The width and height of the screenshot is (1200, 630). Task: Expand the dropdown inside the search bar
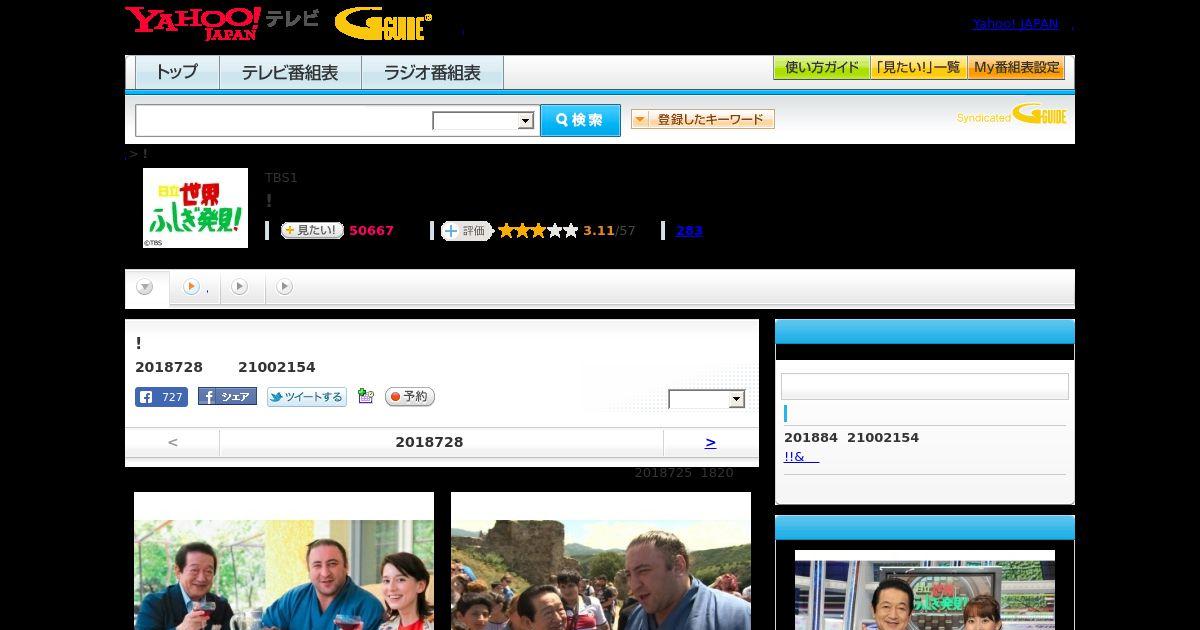pos(484,121)
